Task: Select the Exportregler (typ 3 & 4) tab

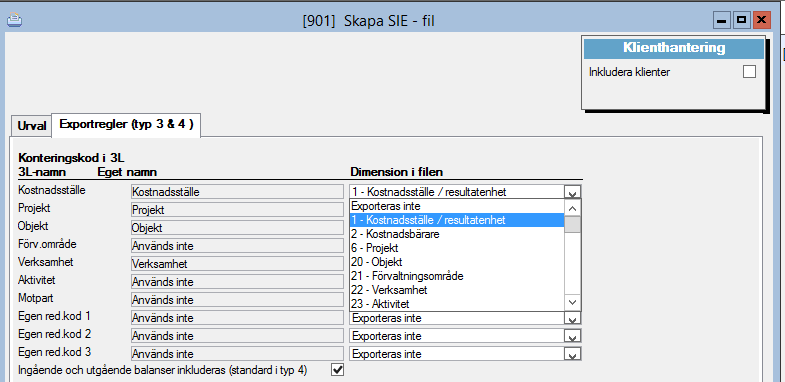Action: (126, 125)
